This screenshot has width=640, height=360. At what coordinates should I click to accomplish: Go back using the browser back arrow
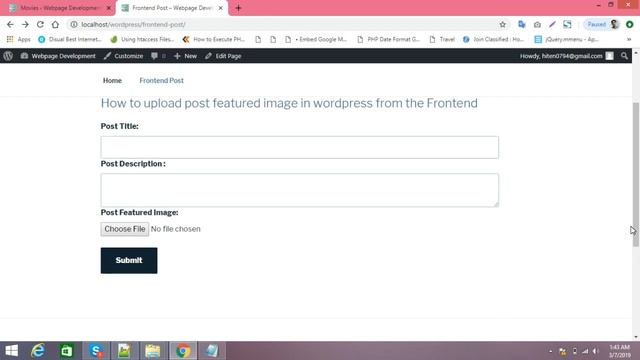[10, 24]
